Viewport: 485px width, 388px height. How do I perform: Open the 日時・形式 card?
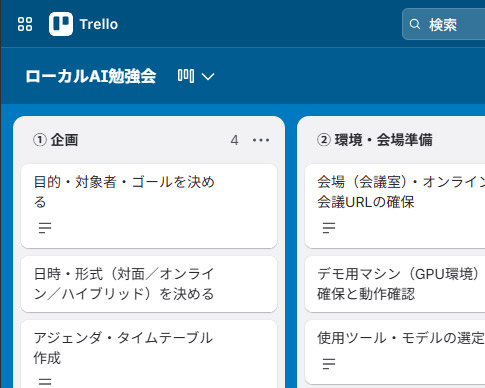point(149,284)
